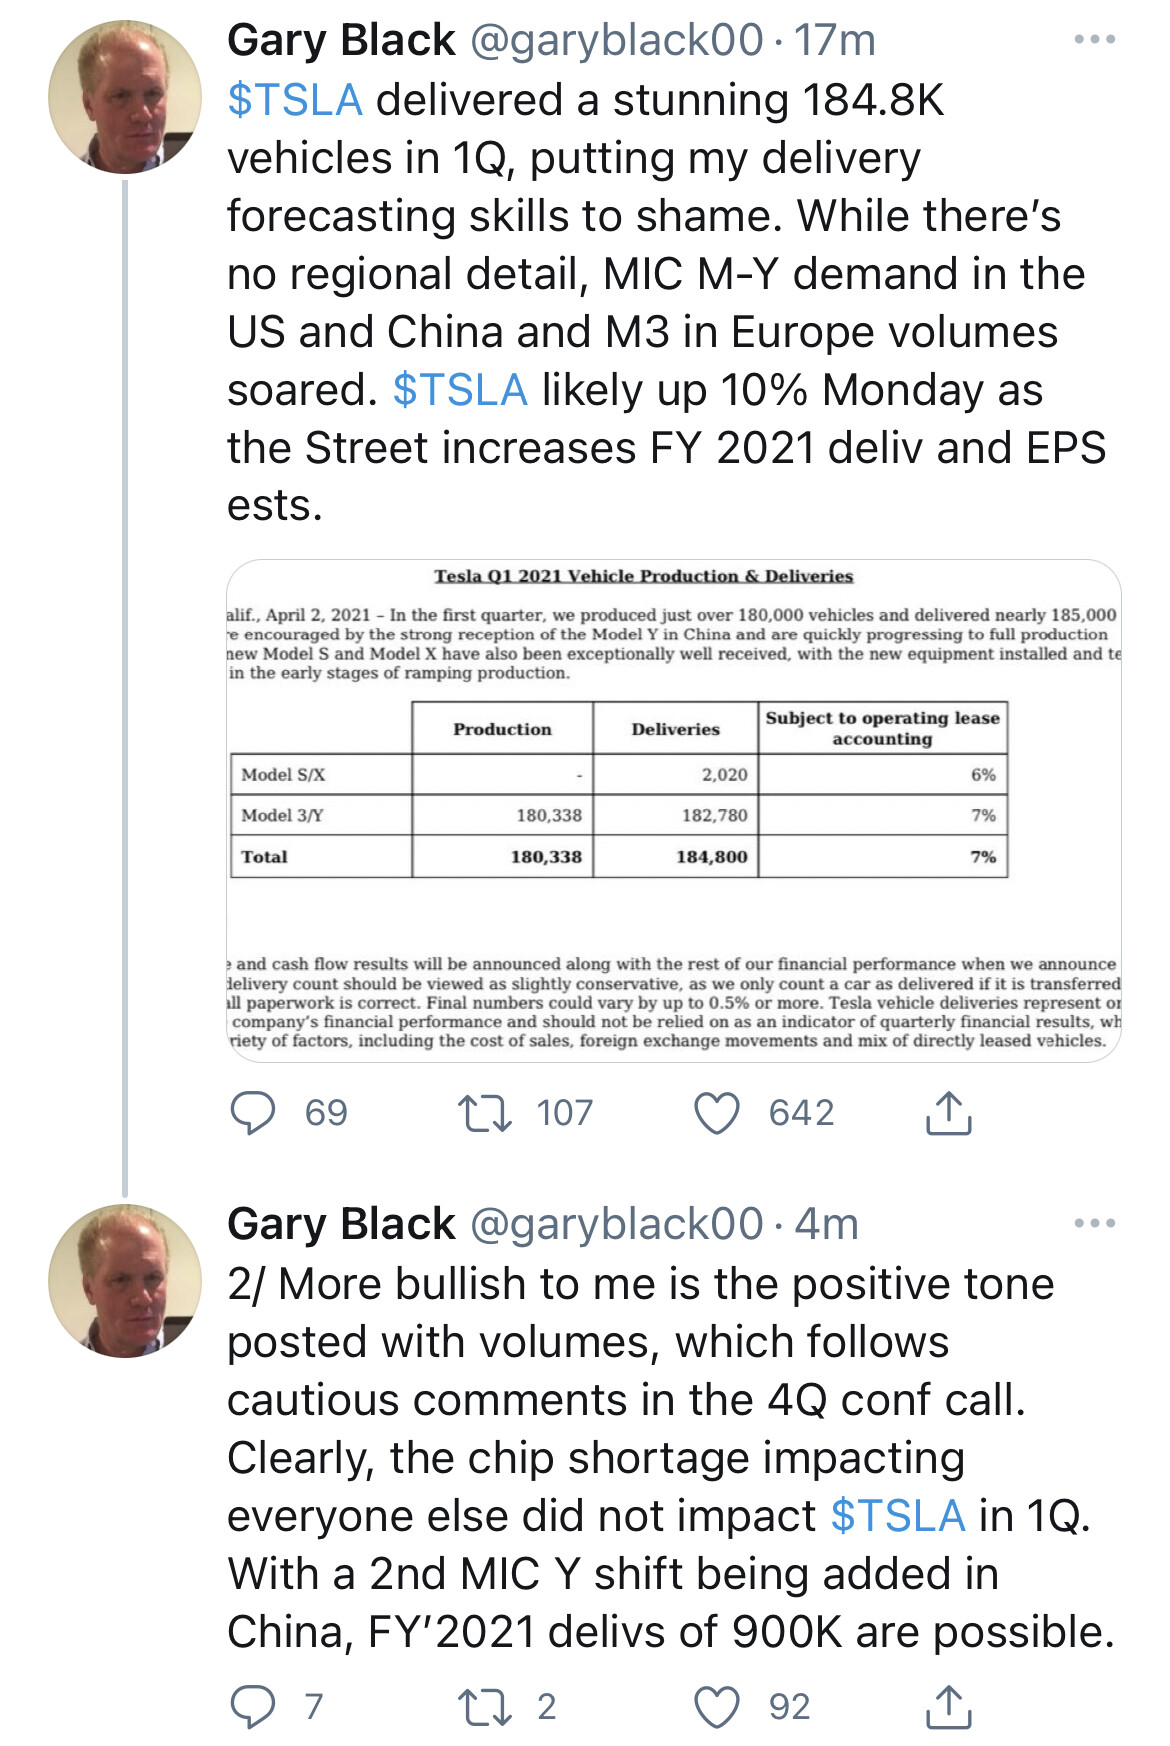Open Gary Black's avatar on second tweet
Image resolution: width=1170 pixels, height=1746 pixels.
click(125, 1281)
